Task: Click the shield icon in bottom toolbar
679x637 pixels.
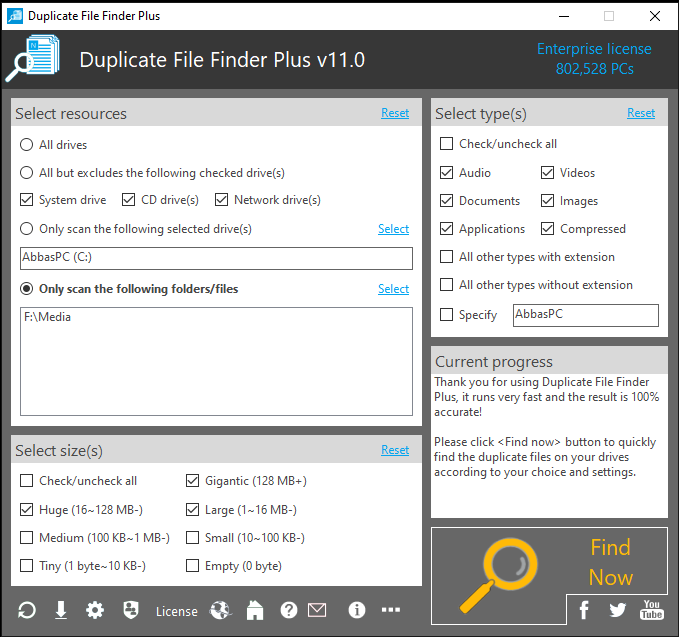Action: coord(131,610)
